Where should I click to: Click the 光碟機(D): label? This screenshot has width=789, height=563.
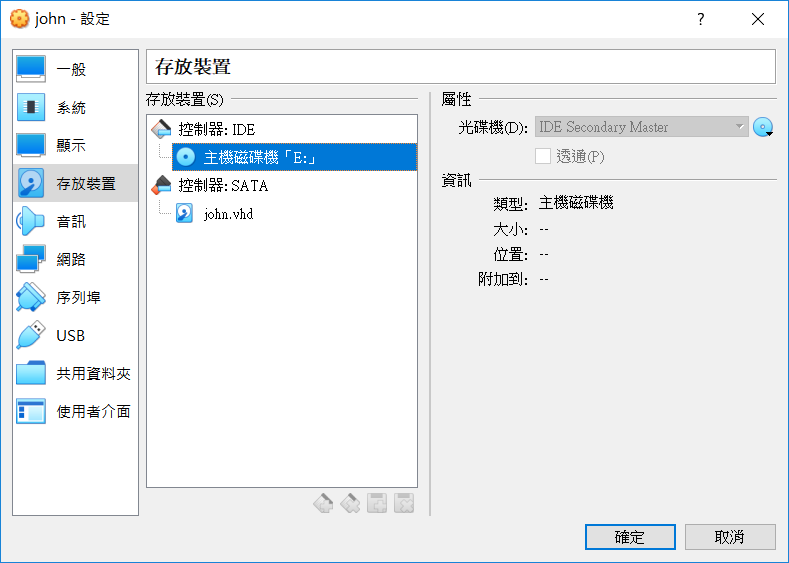coord(493,127)
